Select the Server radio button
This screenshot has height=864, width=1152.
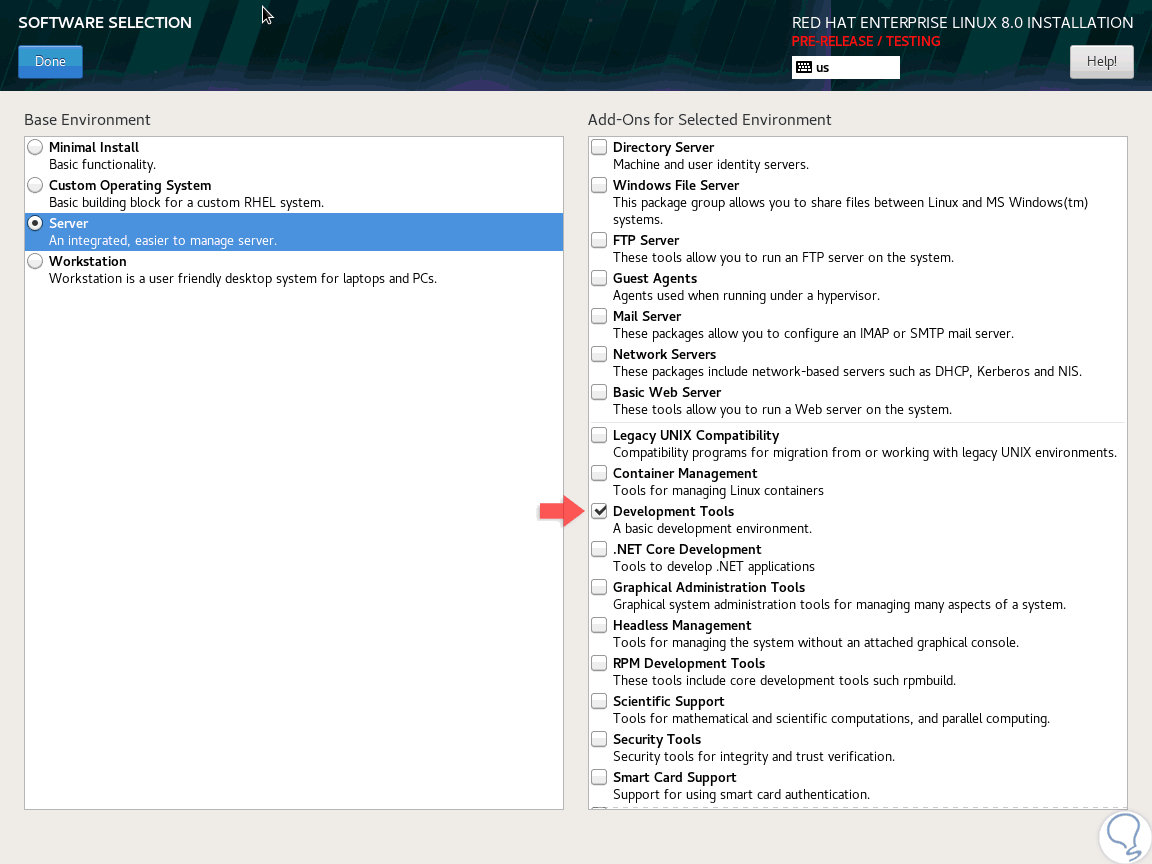click(35, 223)
